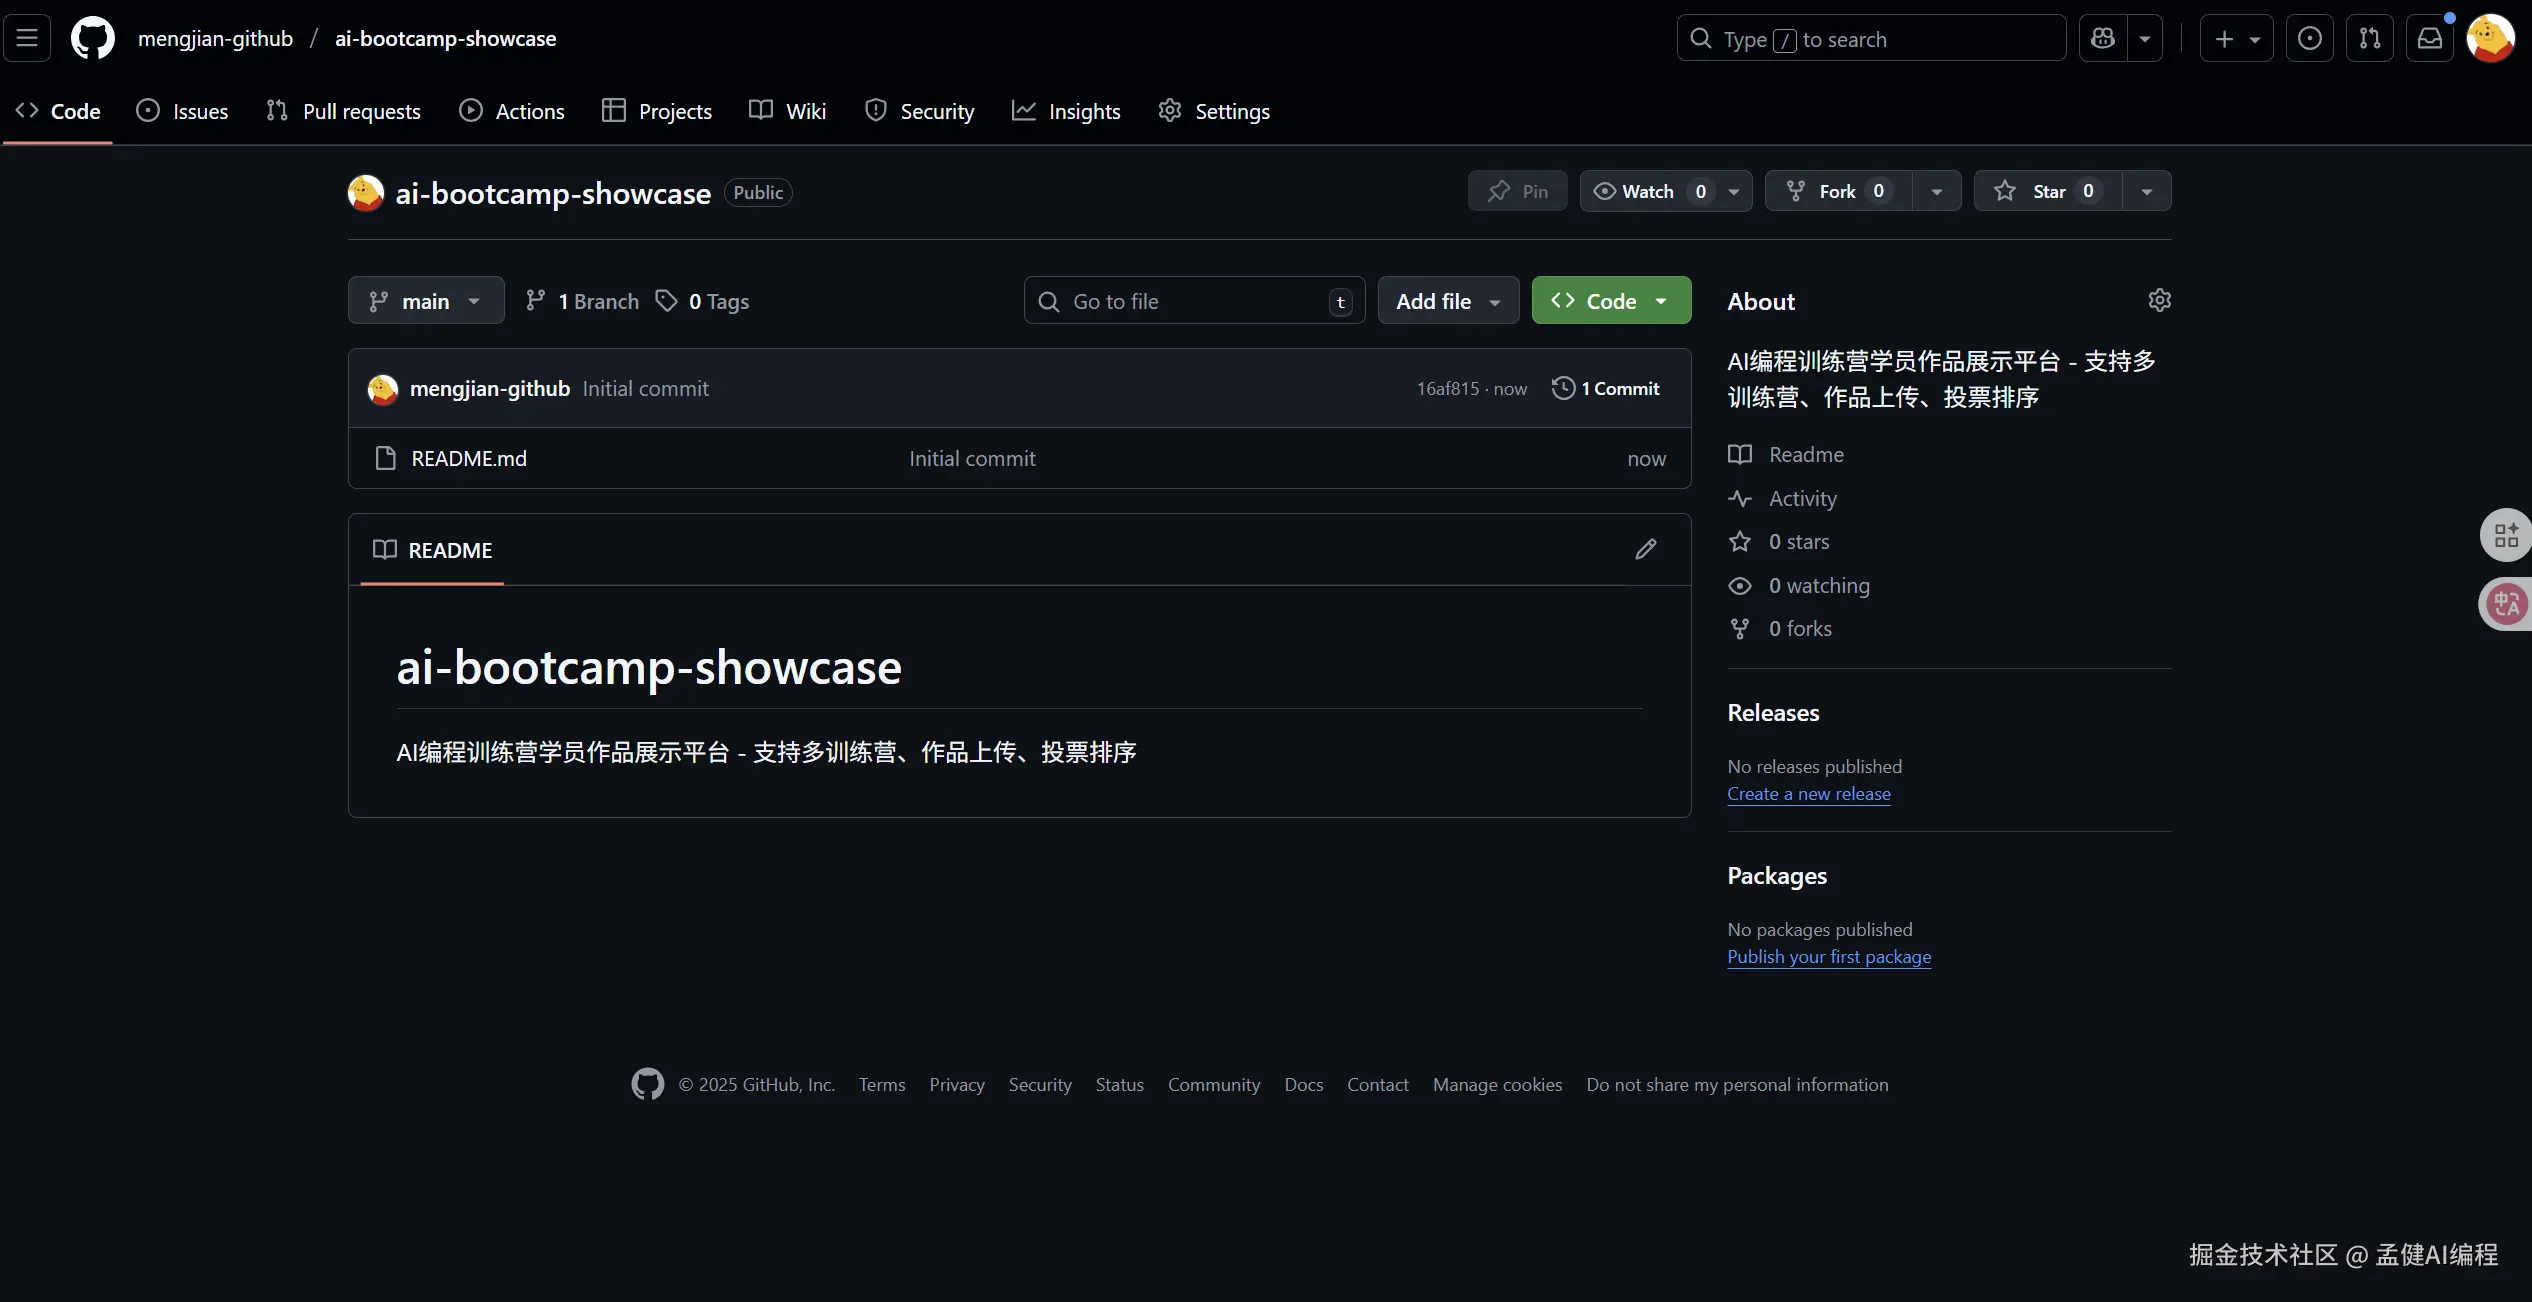2532x1302 pixels.
Task: Click the Create a new release link
Action: coord(1809,794)
